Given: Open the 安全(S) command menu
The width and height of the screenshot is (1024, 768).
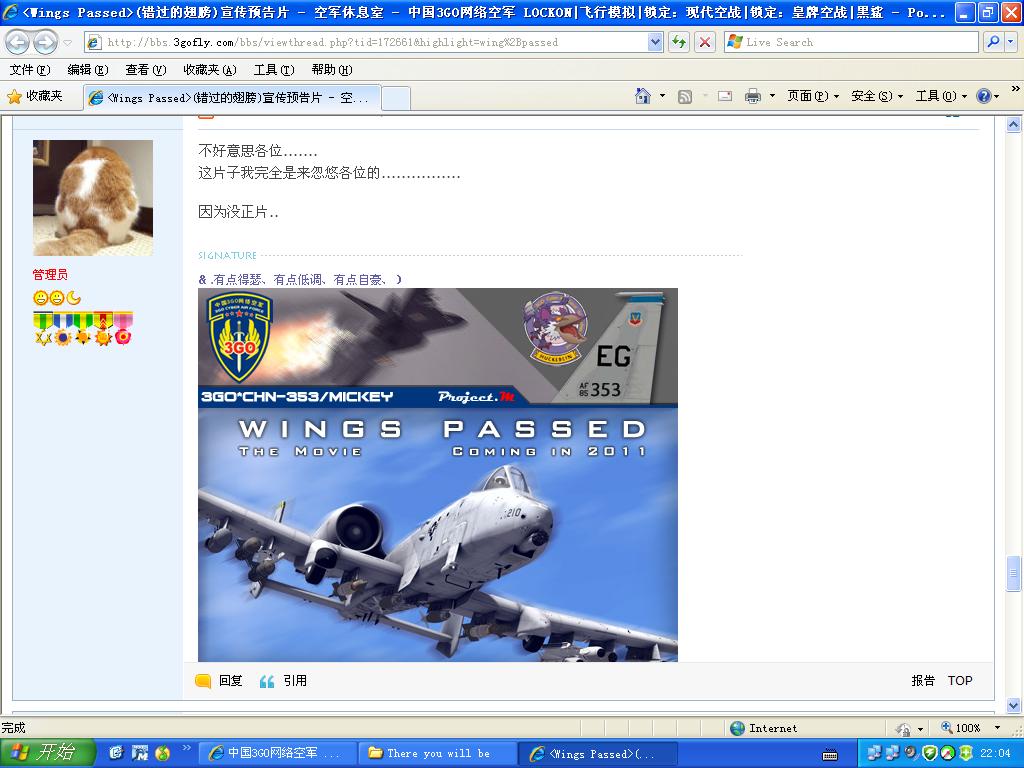Looking at the screenshot, I should 876,97.
